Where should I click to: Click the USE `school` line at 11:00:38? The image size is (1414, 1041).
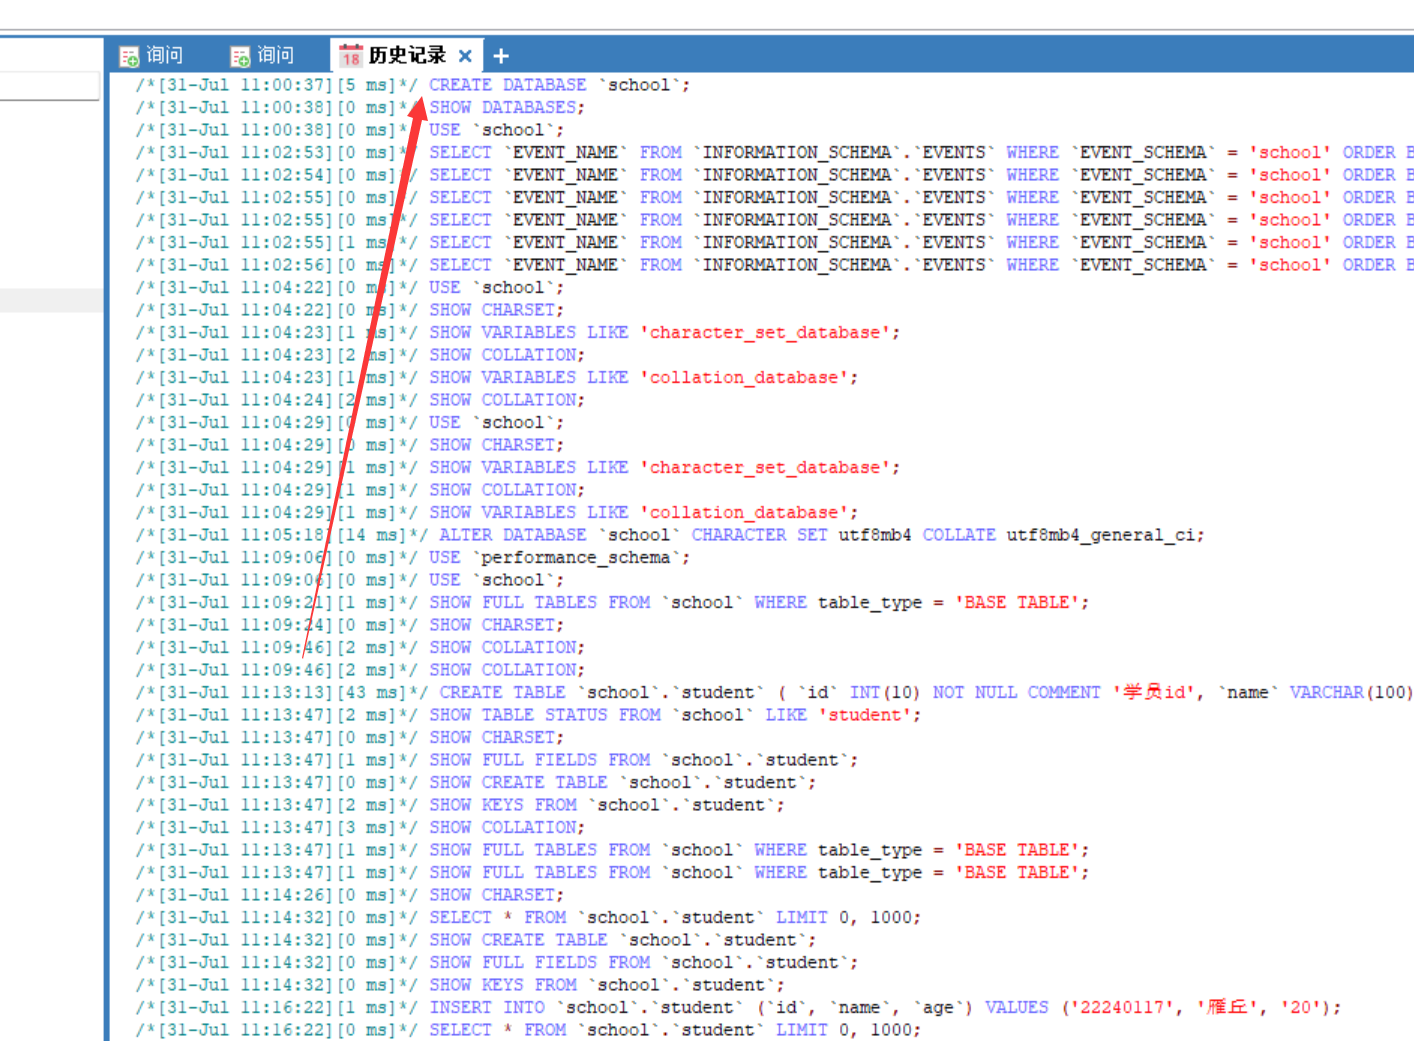(x=350, y=130)
